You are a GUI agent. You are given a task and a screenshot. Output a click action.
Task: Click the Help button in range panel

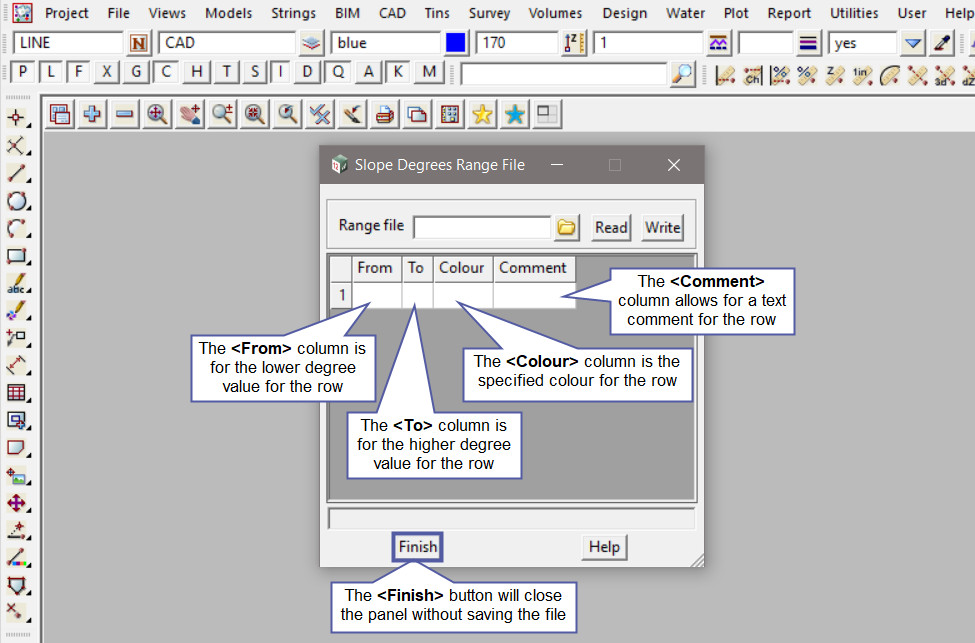604,547
